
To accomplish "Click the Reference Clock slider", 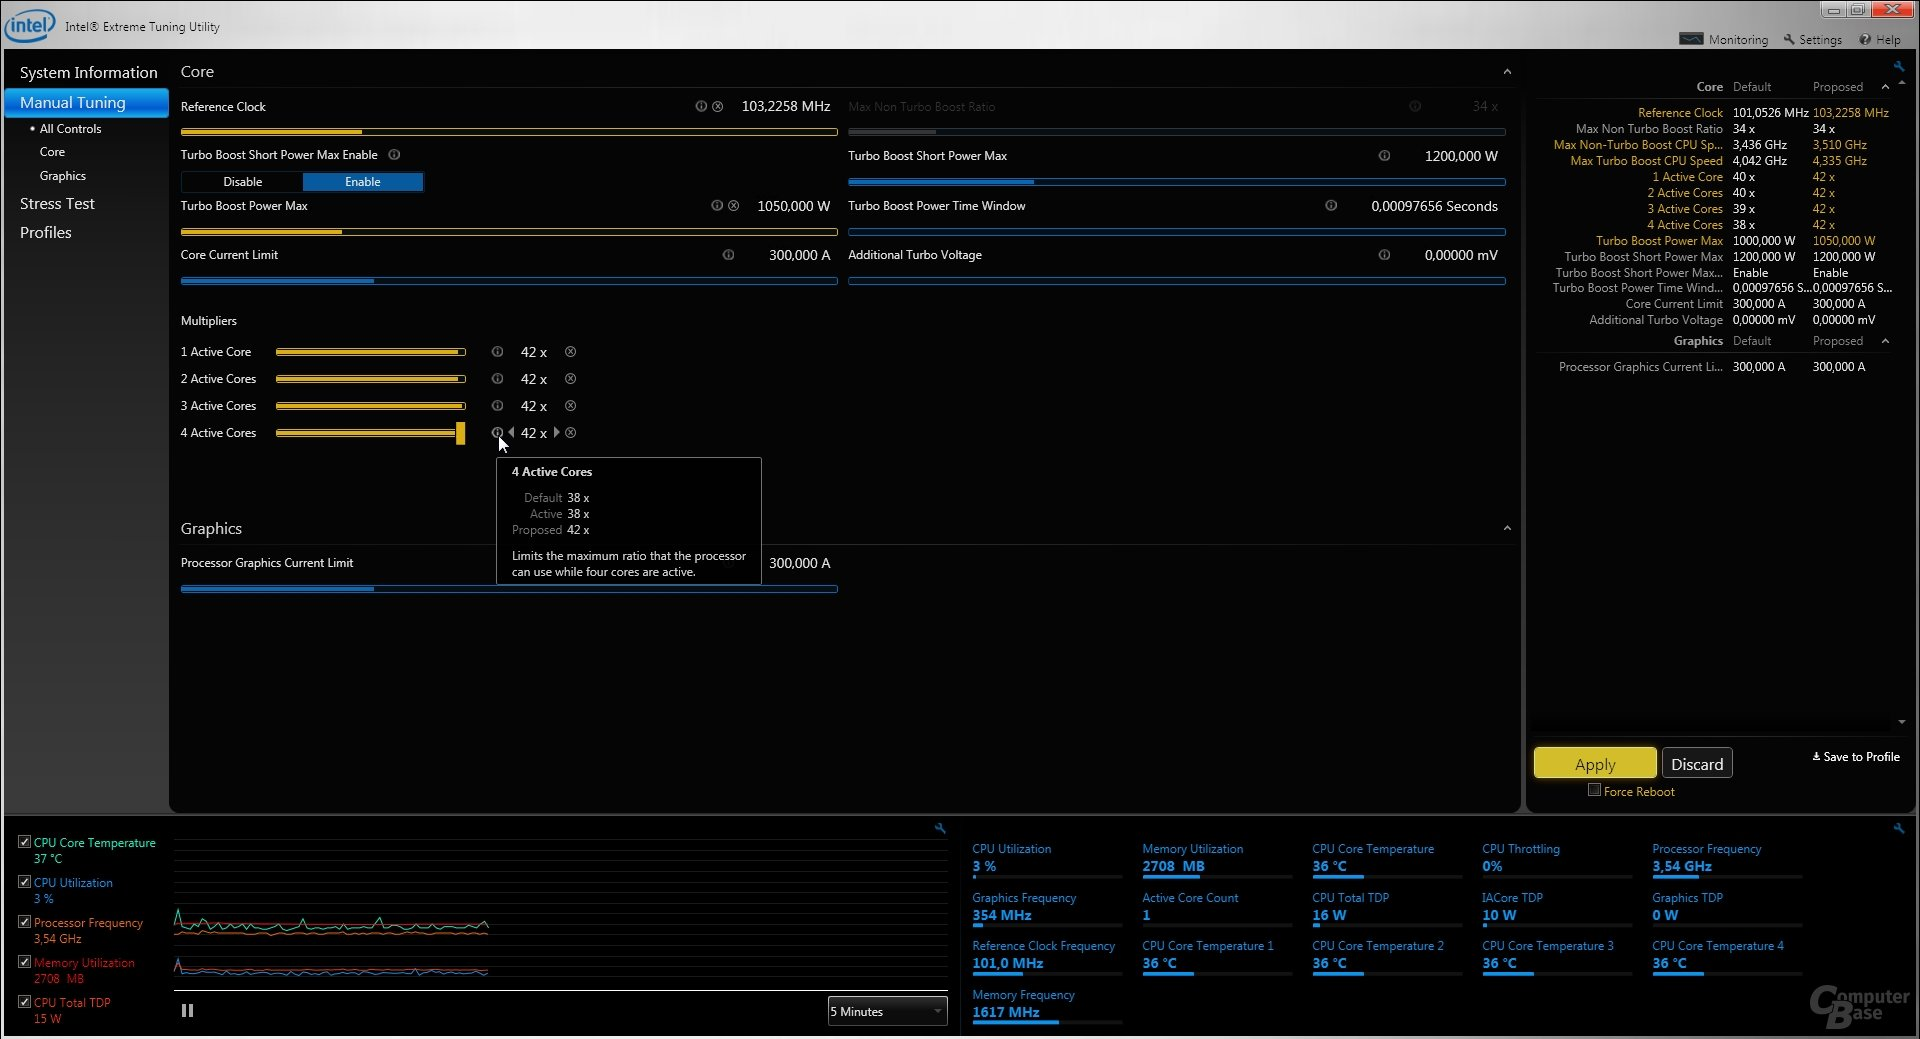I will 509,131.
